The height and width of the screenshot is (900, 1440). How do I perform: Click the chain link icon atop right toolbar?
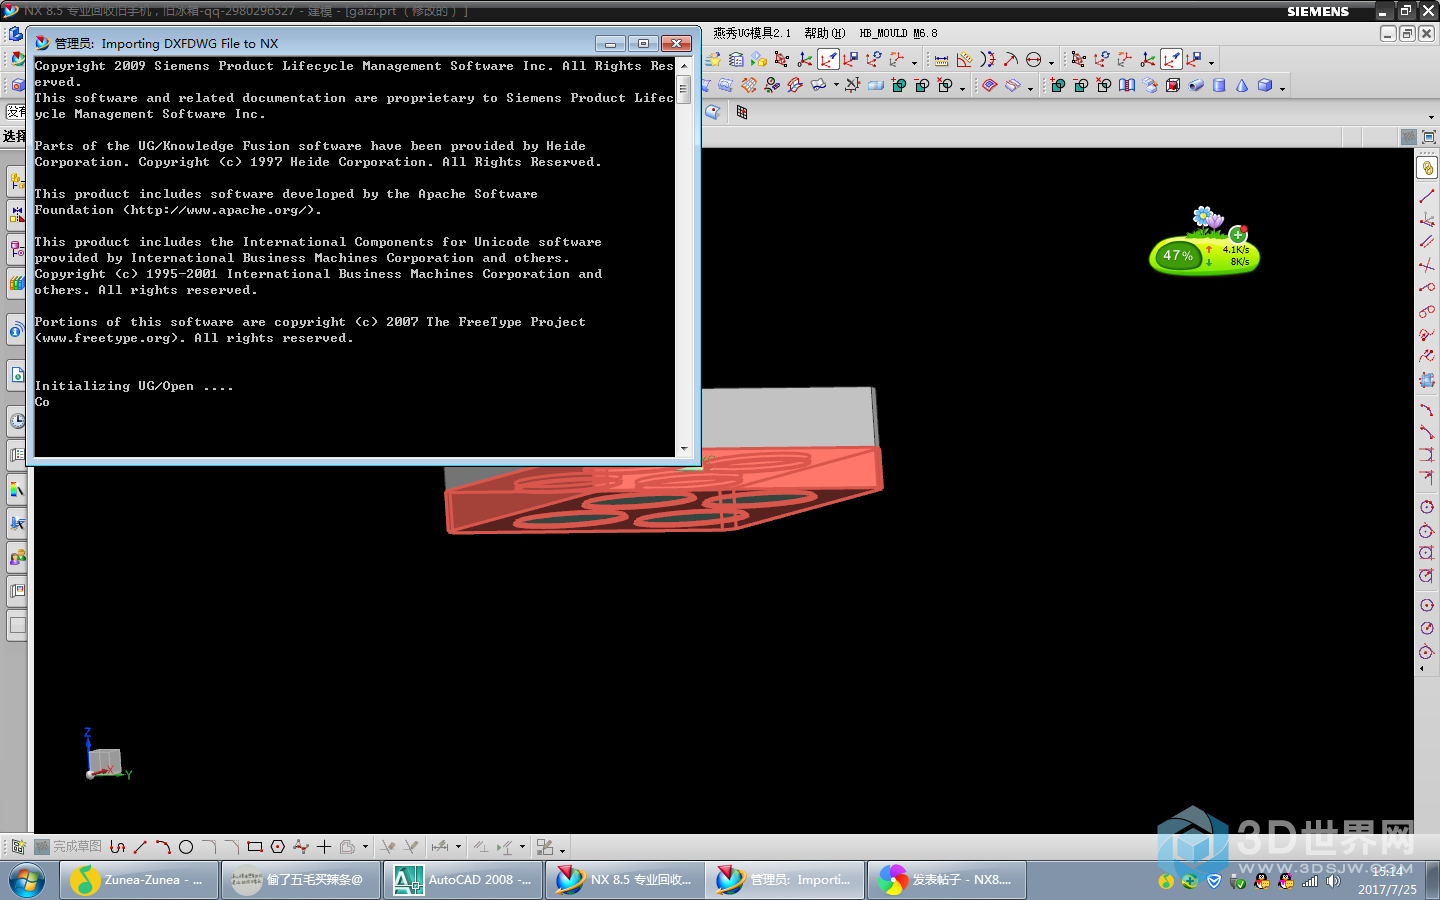[x=1427, y=168]
